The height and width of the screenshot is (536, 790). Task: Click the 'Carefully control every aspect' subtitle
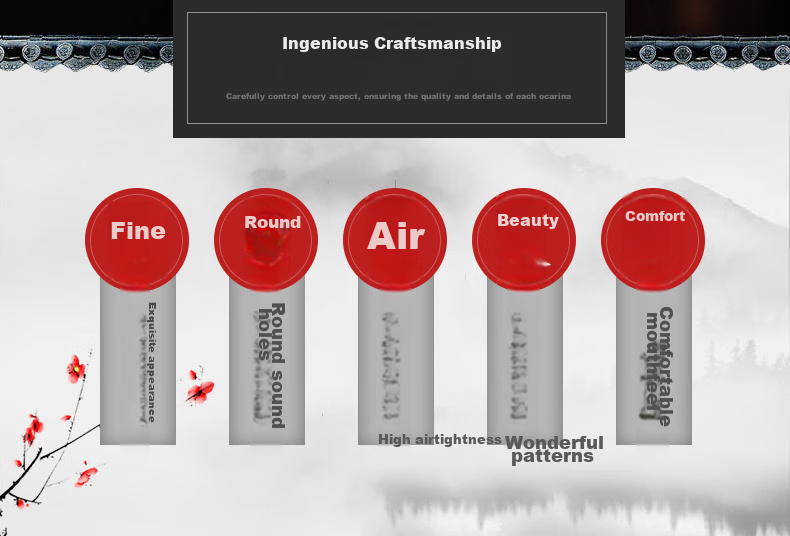(x=399, y=96)
